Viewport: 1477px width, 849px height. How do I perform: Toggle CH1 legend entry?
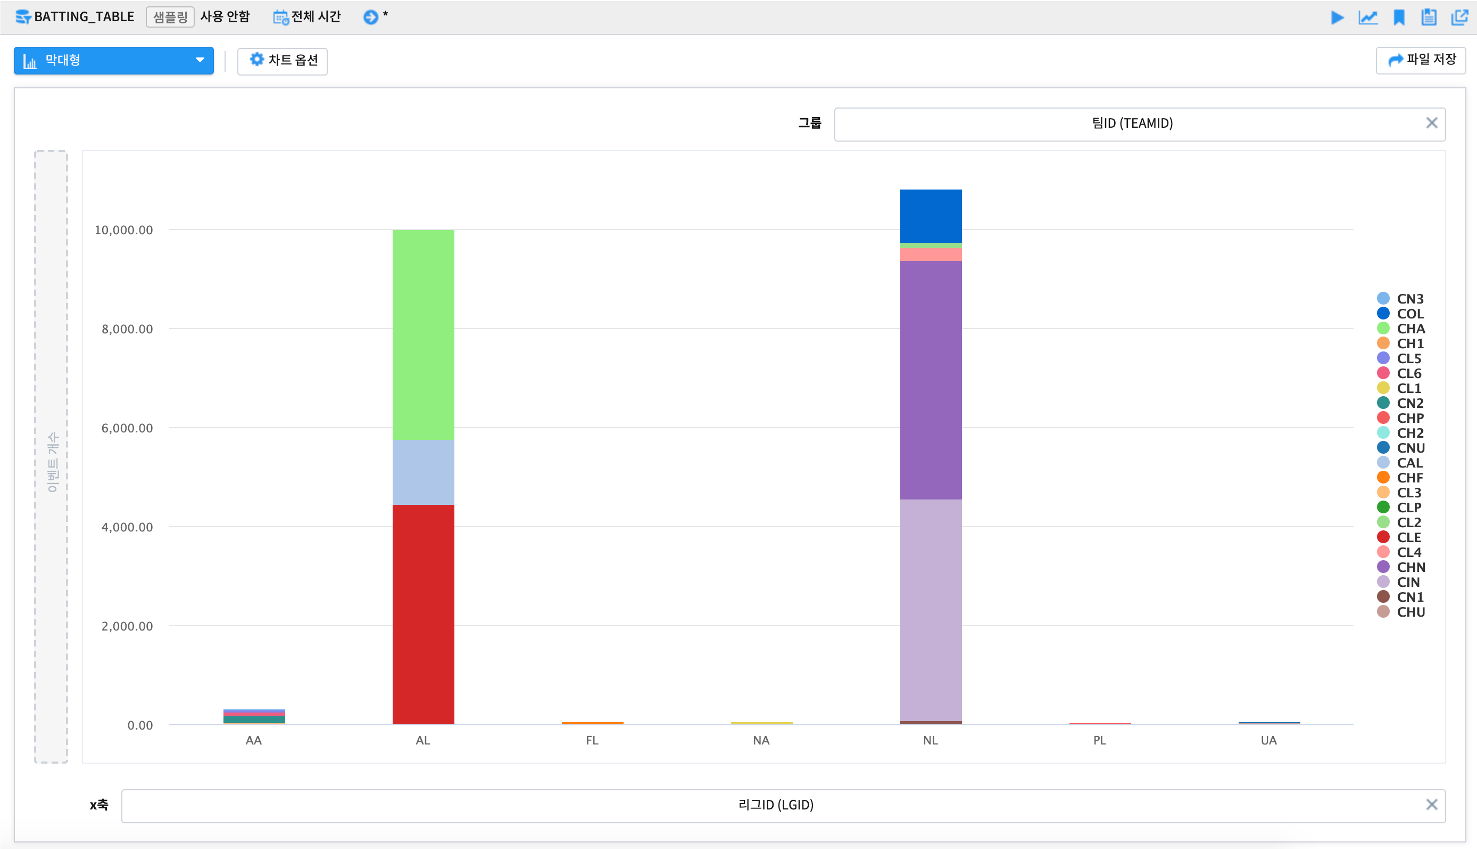coord(1401,344)
